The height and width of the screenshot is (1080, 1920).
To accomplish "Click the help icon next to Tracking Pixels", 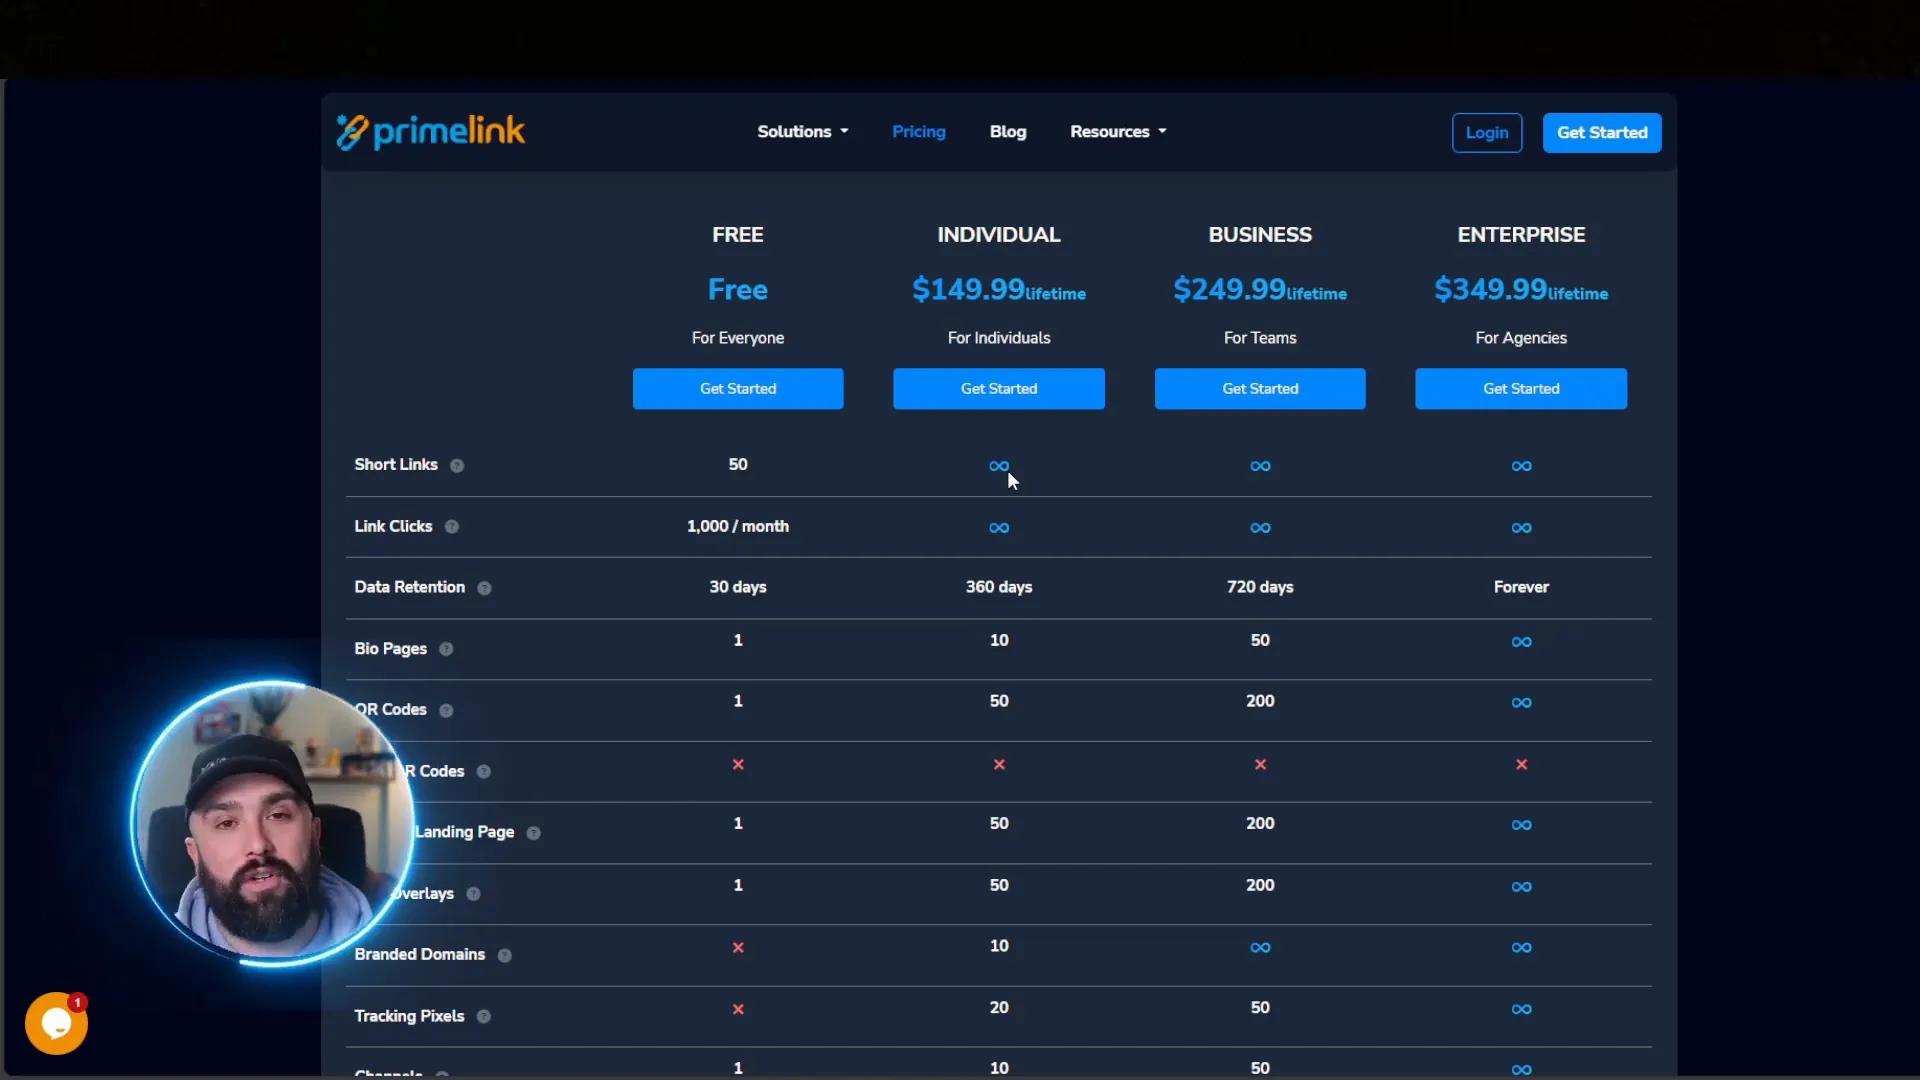I will tap(484, 1016).
